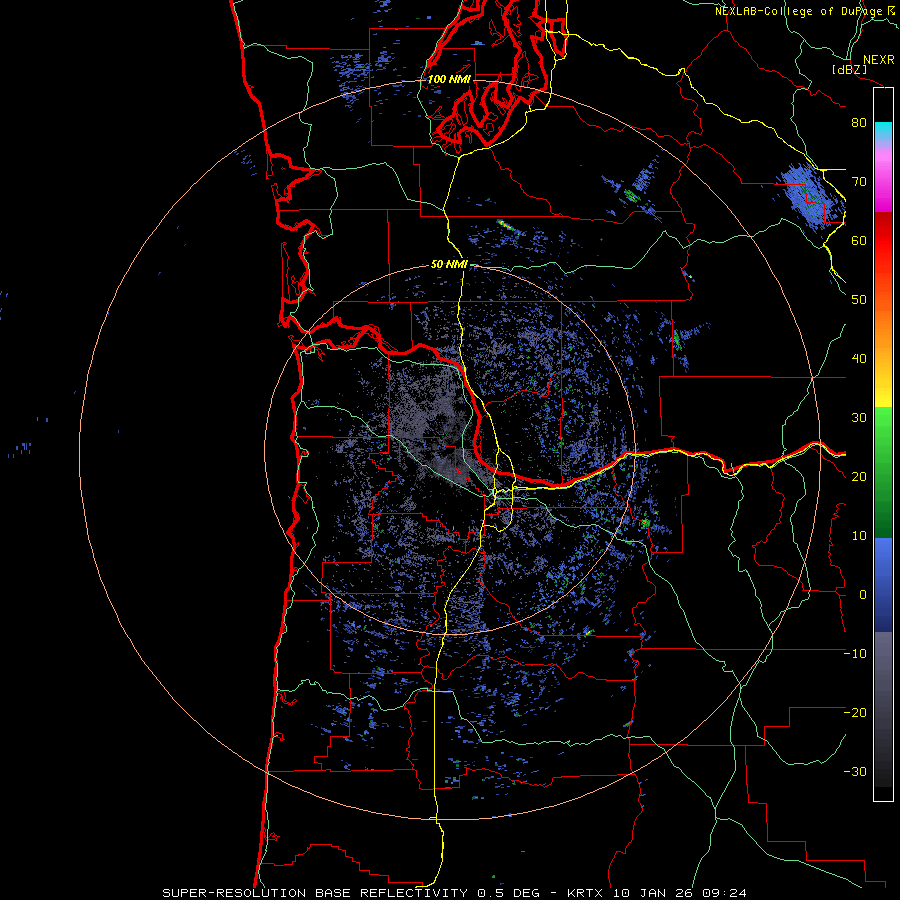Click the 30 value on the dBZ scale

859,418
